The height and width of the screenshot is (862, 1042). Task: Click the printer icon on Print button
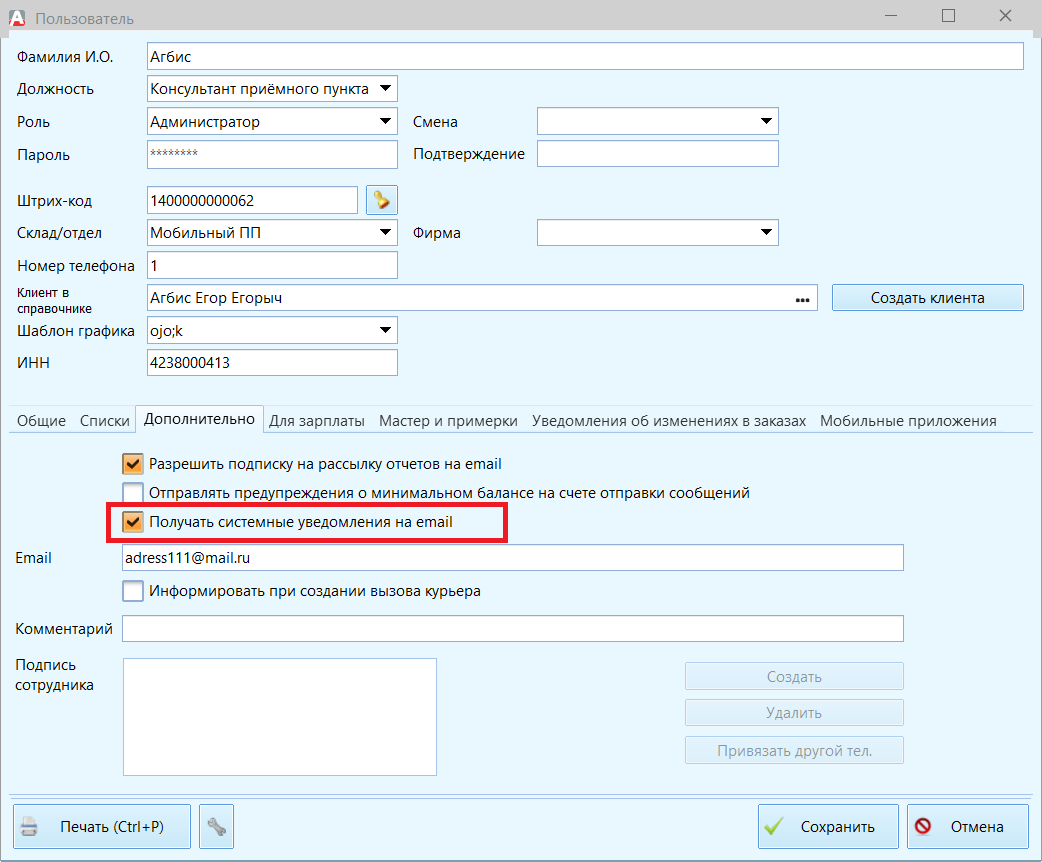(29, 826)
